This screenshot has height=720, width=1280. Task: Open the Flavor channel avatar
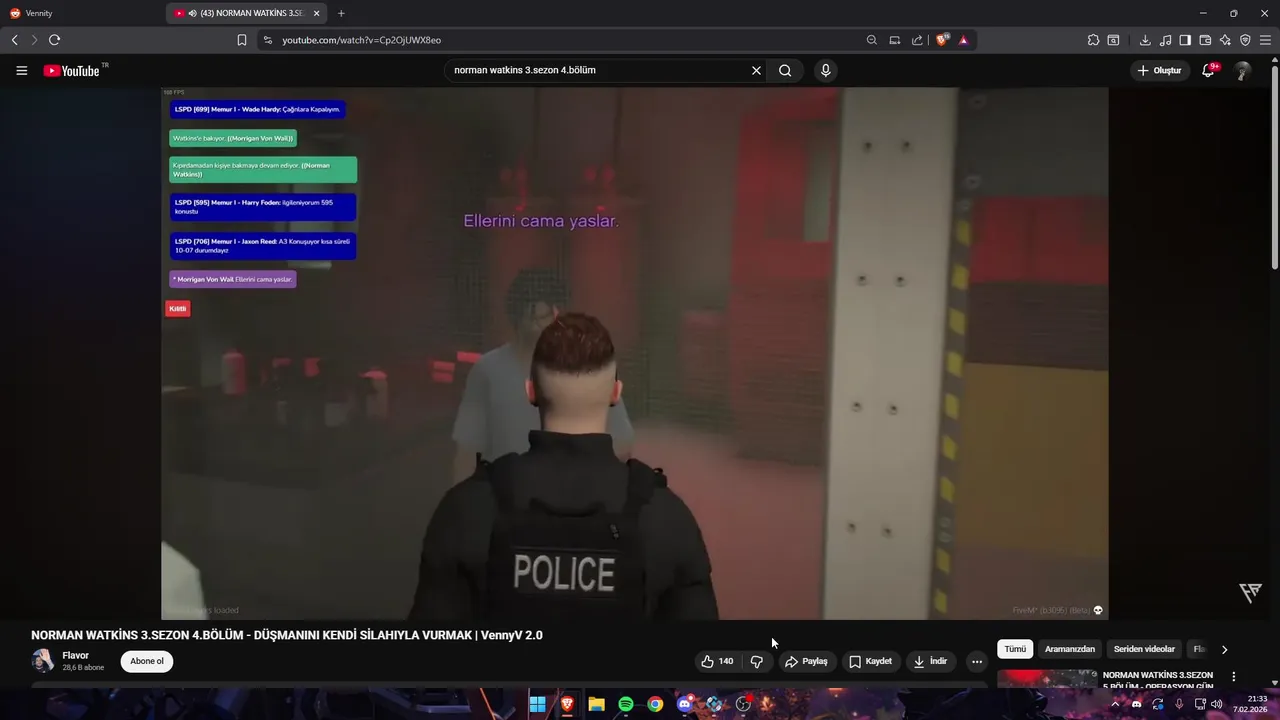point(43,661)
